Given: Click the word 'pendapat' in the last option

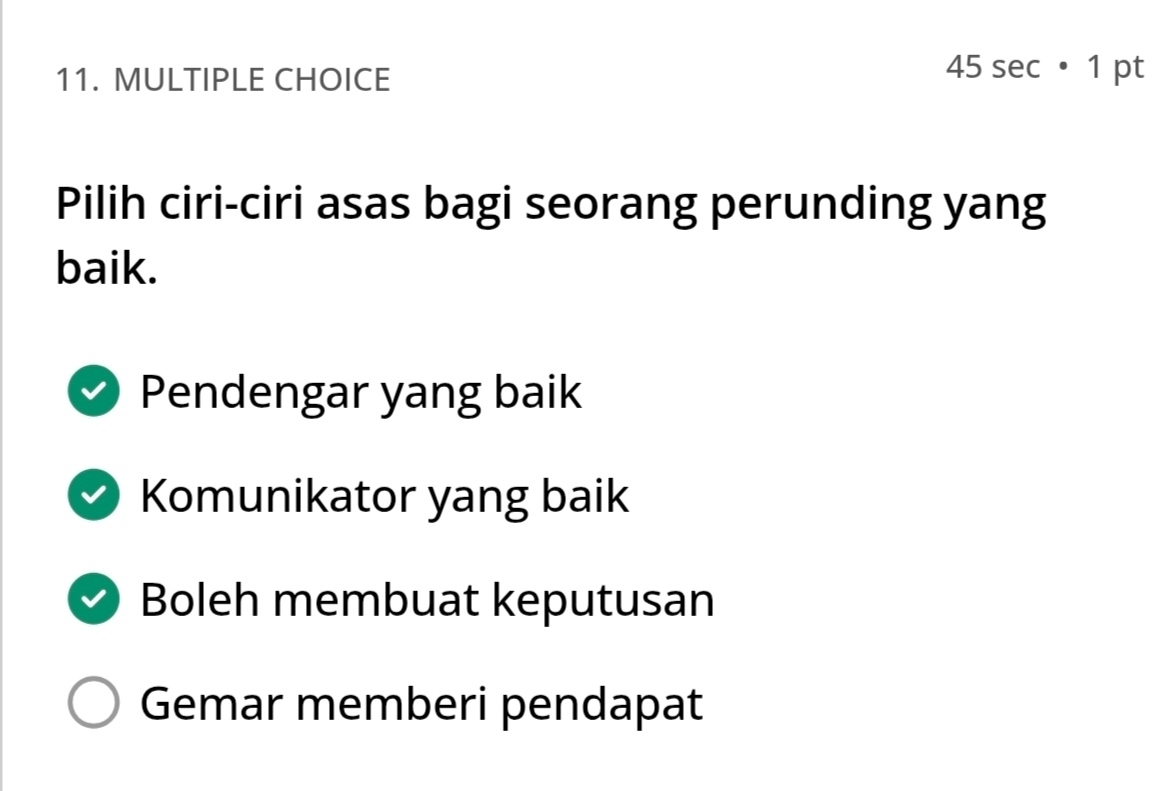Looking at the screenshot, I should [602, 704].
